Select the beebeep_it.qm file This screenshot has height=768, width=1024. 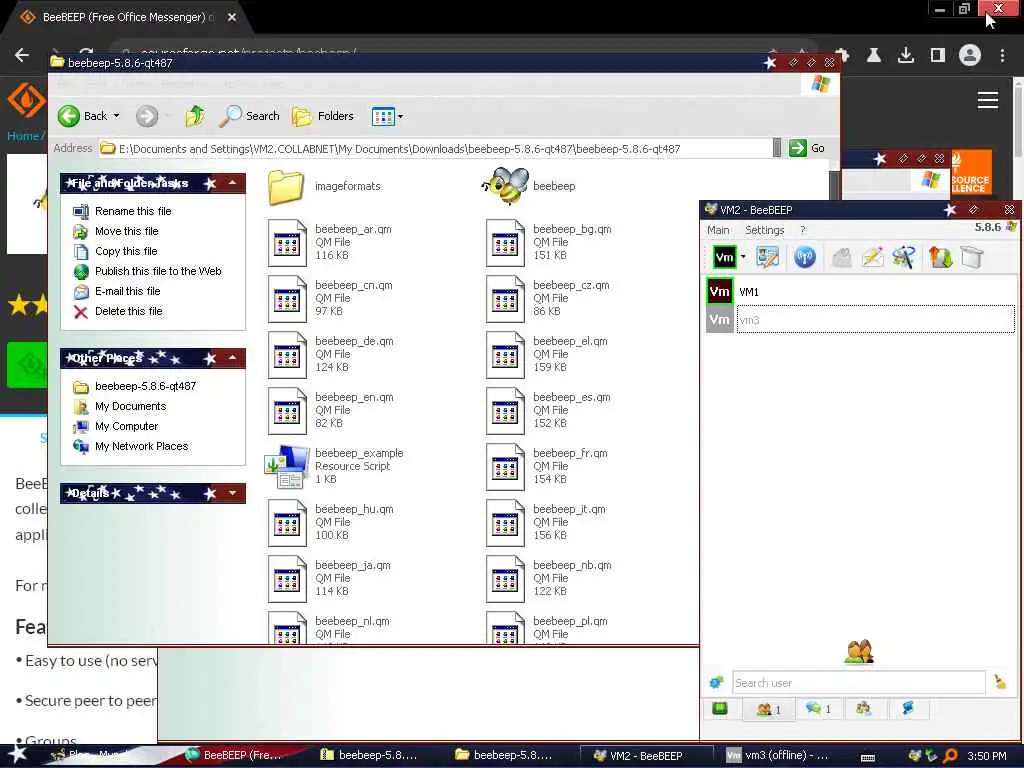(x=547, y=522)
